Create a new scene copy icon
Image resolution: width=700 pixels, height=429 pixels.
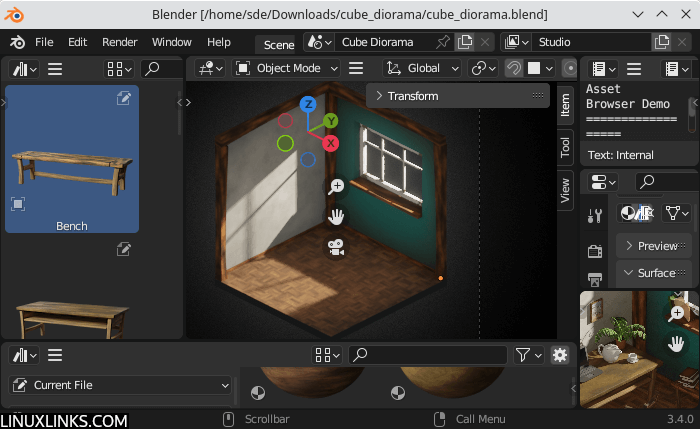pos(465,42)
